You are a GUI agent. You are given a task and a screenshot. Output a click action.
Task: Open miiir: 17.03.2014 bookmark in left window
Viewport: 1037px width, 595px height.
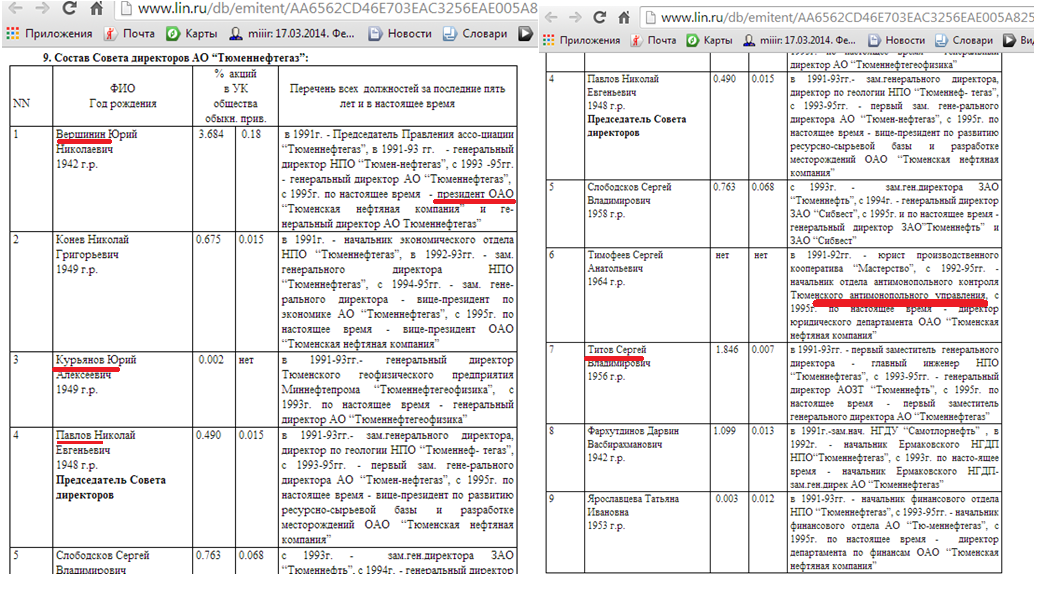292,33
